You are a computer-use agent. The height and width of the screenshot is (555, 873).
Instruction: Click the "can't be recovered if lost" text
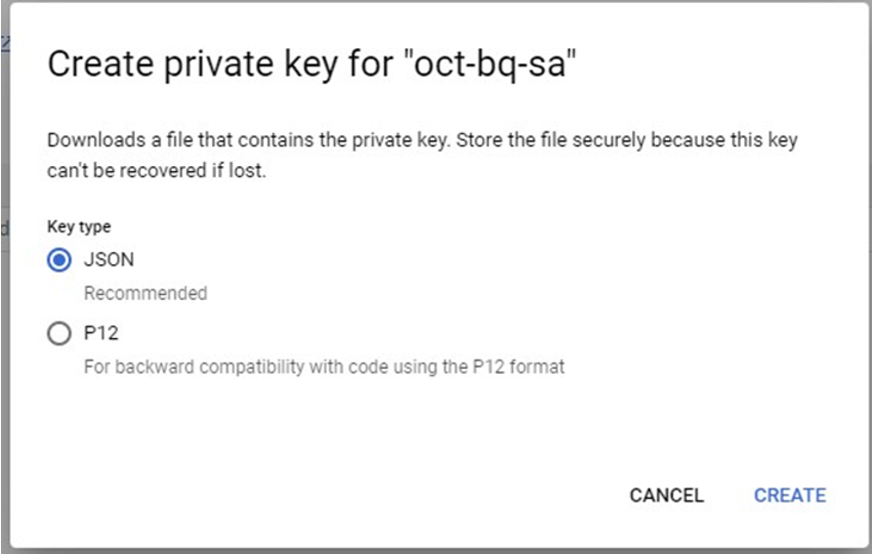pyautogui.click(x=156, y=170)
